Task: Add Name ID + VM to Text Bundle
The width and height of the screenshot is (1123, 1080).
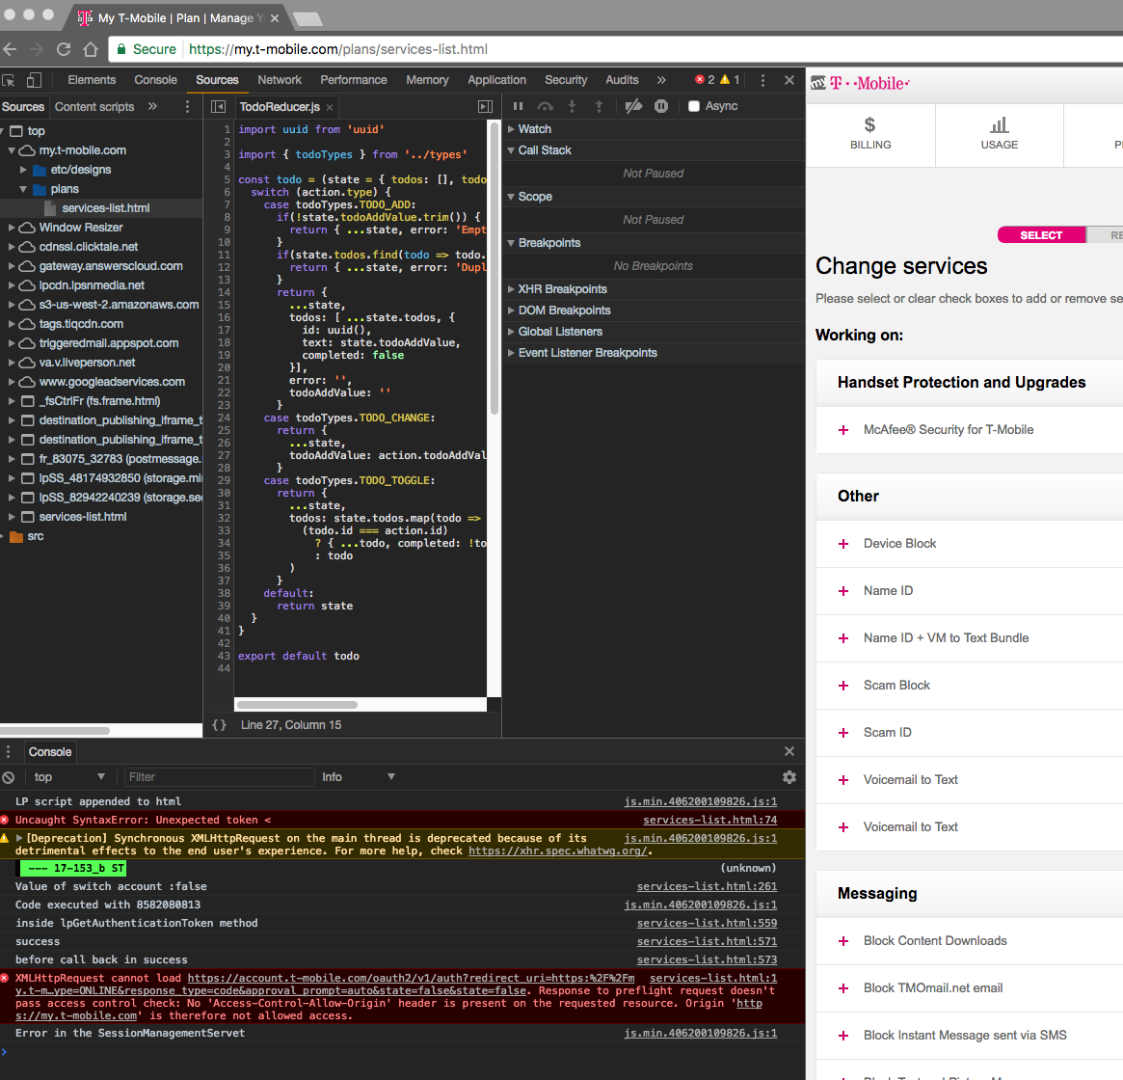Action: [843, 638]
